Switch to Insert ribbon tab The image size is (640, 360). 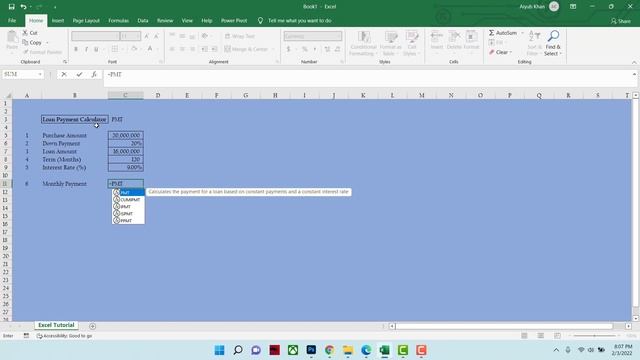58,20
